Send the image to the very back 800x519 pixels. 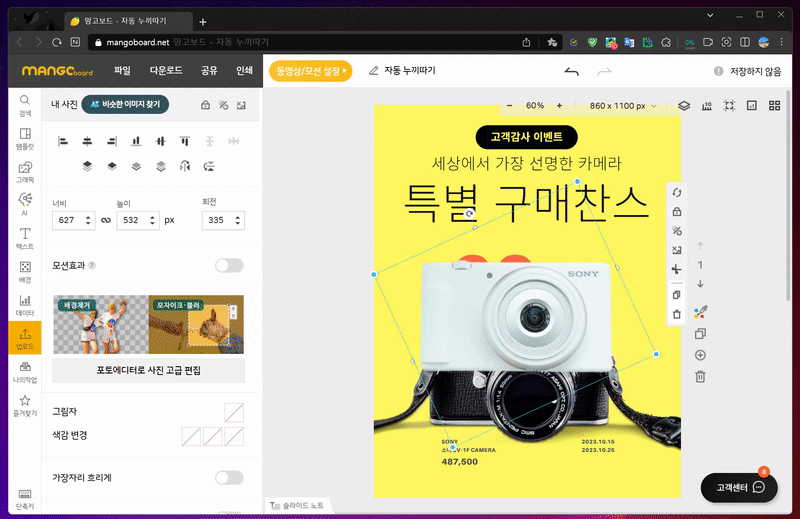(x=161, y=166)
